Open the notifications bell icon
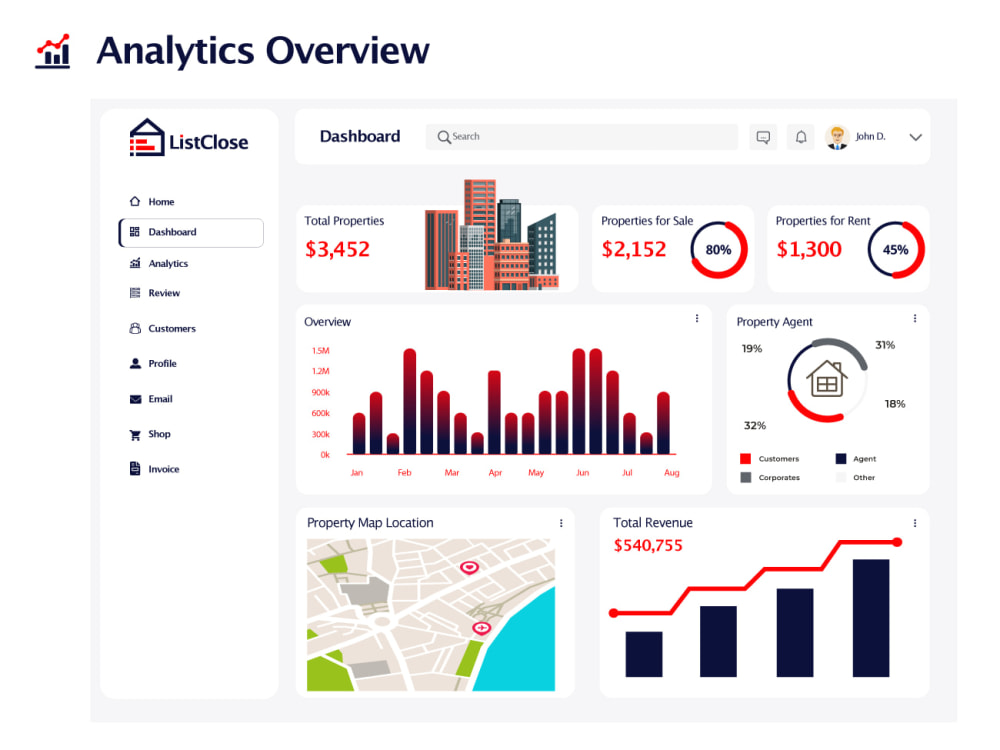 (x=801, y=137)
